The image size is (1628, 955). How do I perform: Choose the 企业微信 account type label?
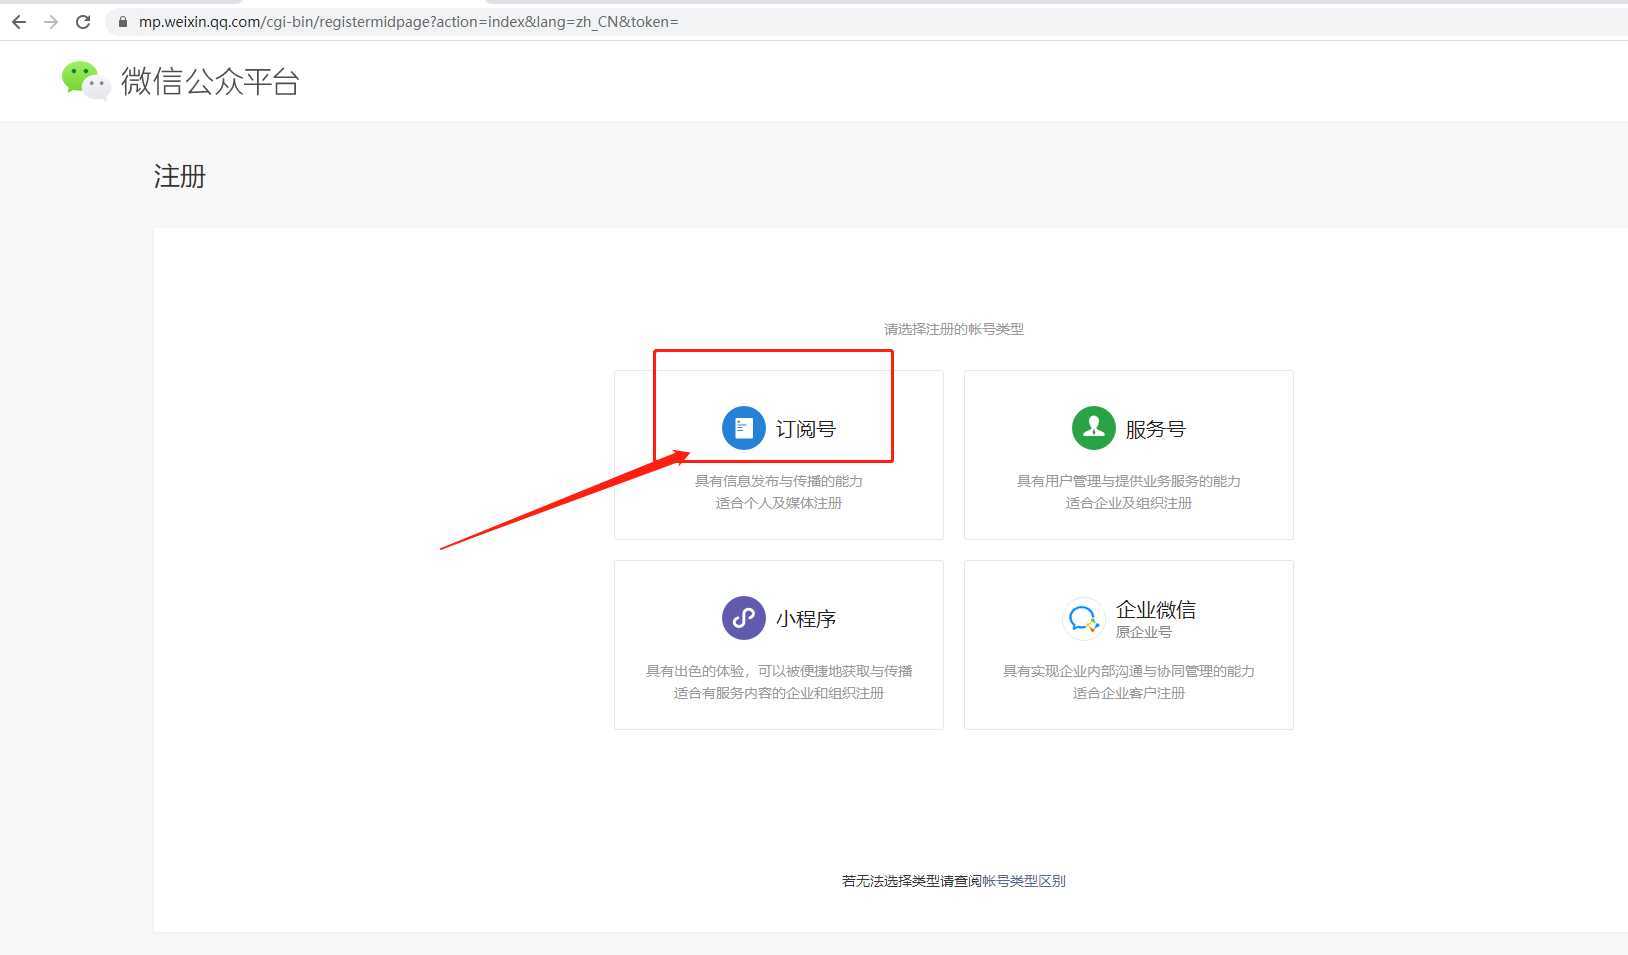pos(1156,609)
